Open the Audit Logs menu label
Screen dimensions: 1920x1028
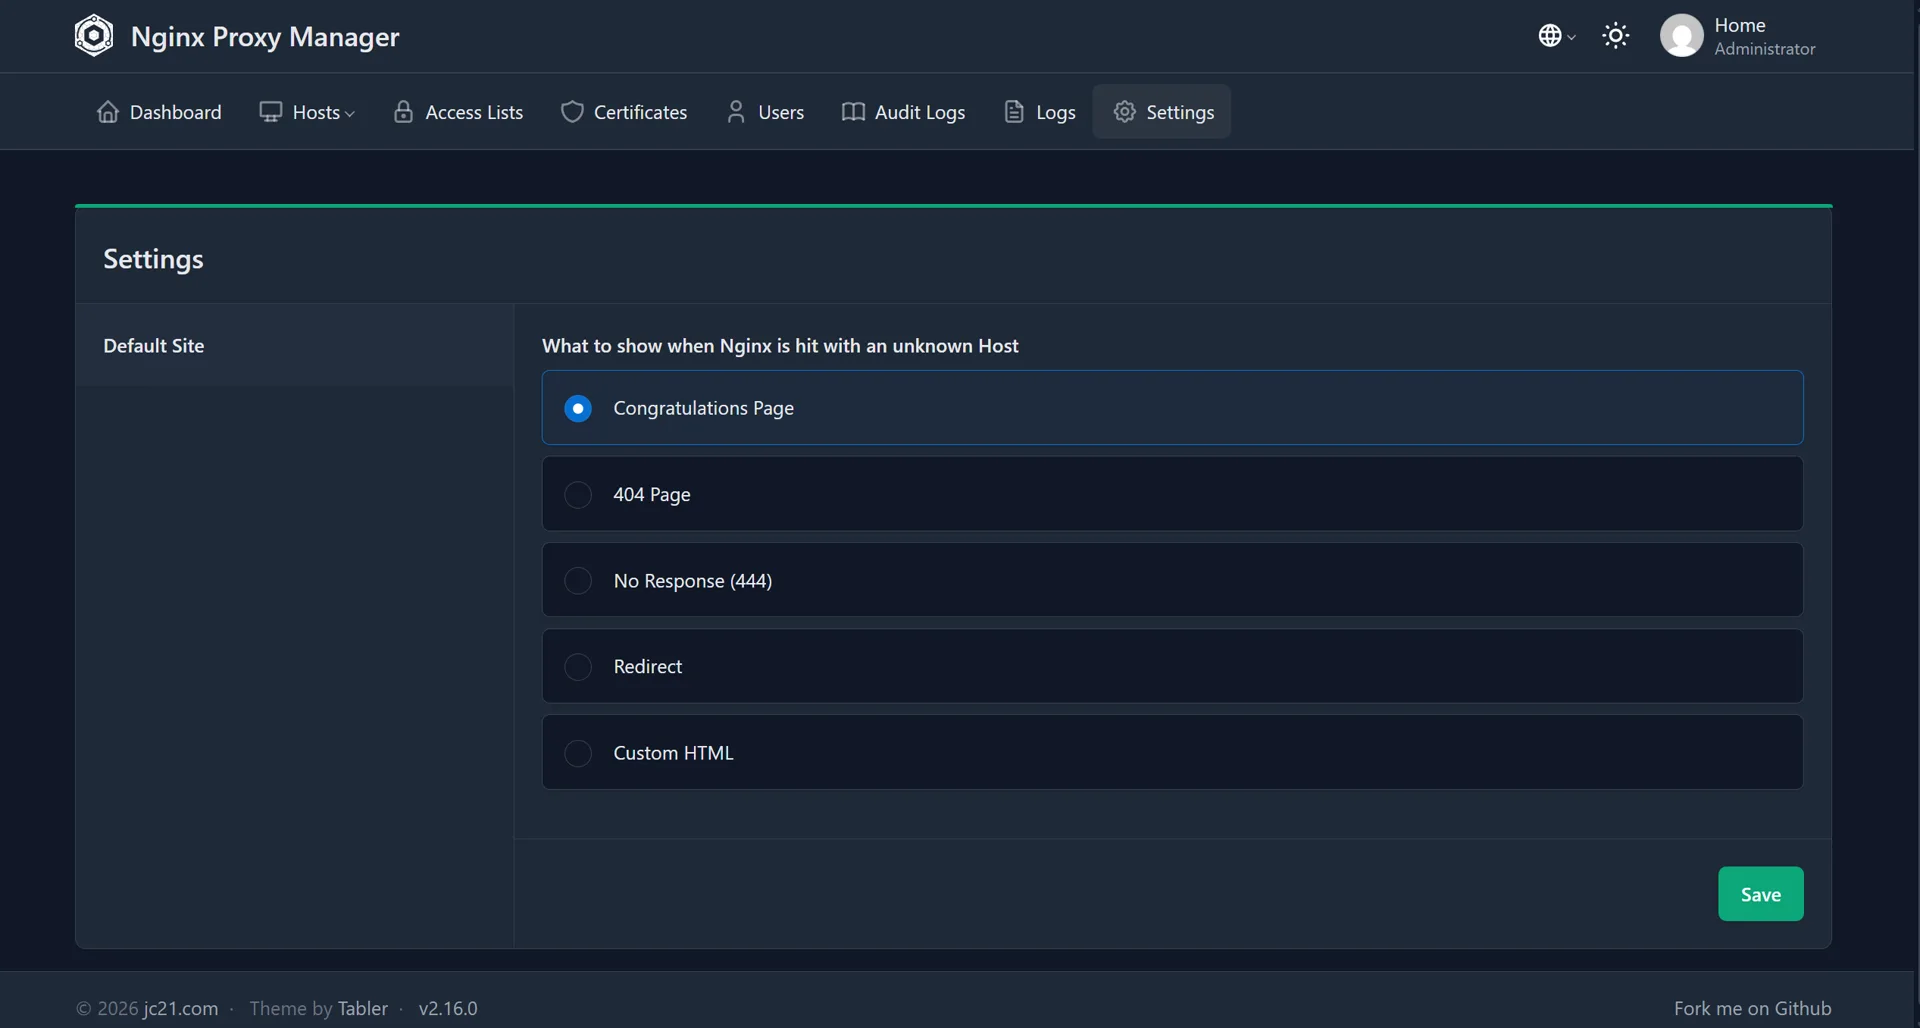[920, 112]
